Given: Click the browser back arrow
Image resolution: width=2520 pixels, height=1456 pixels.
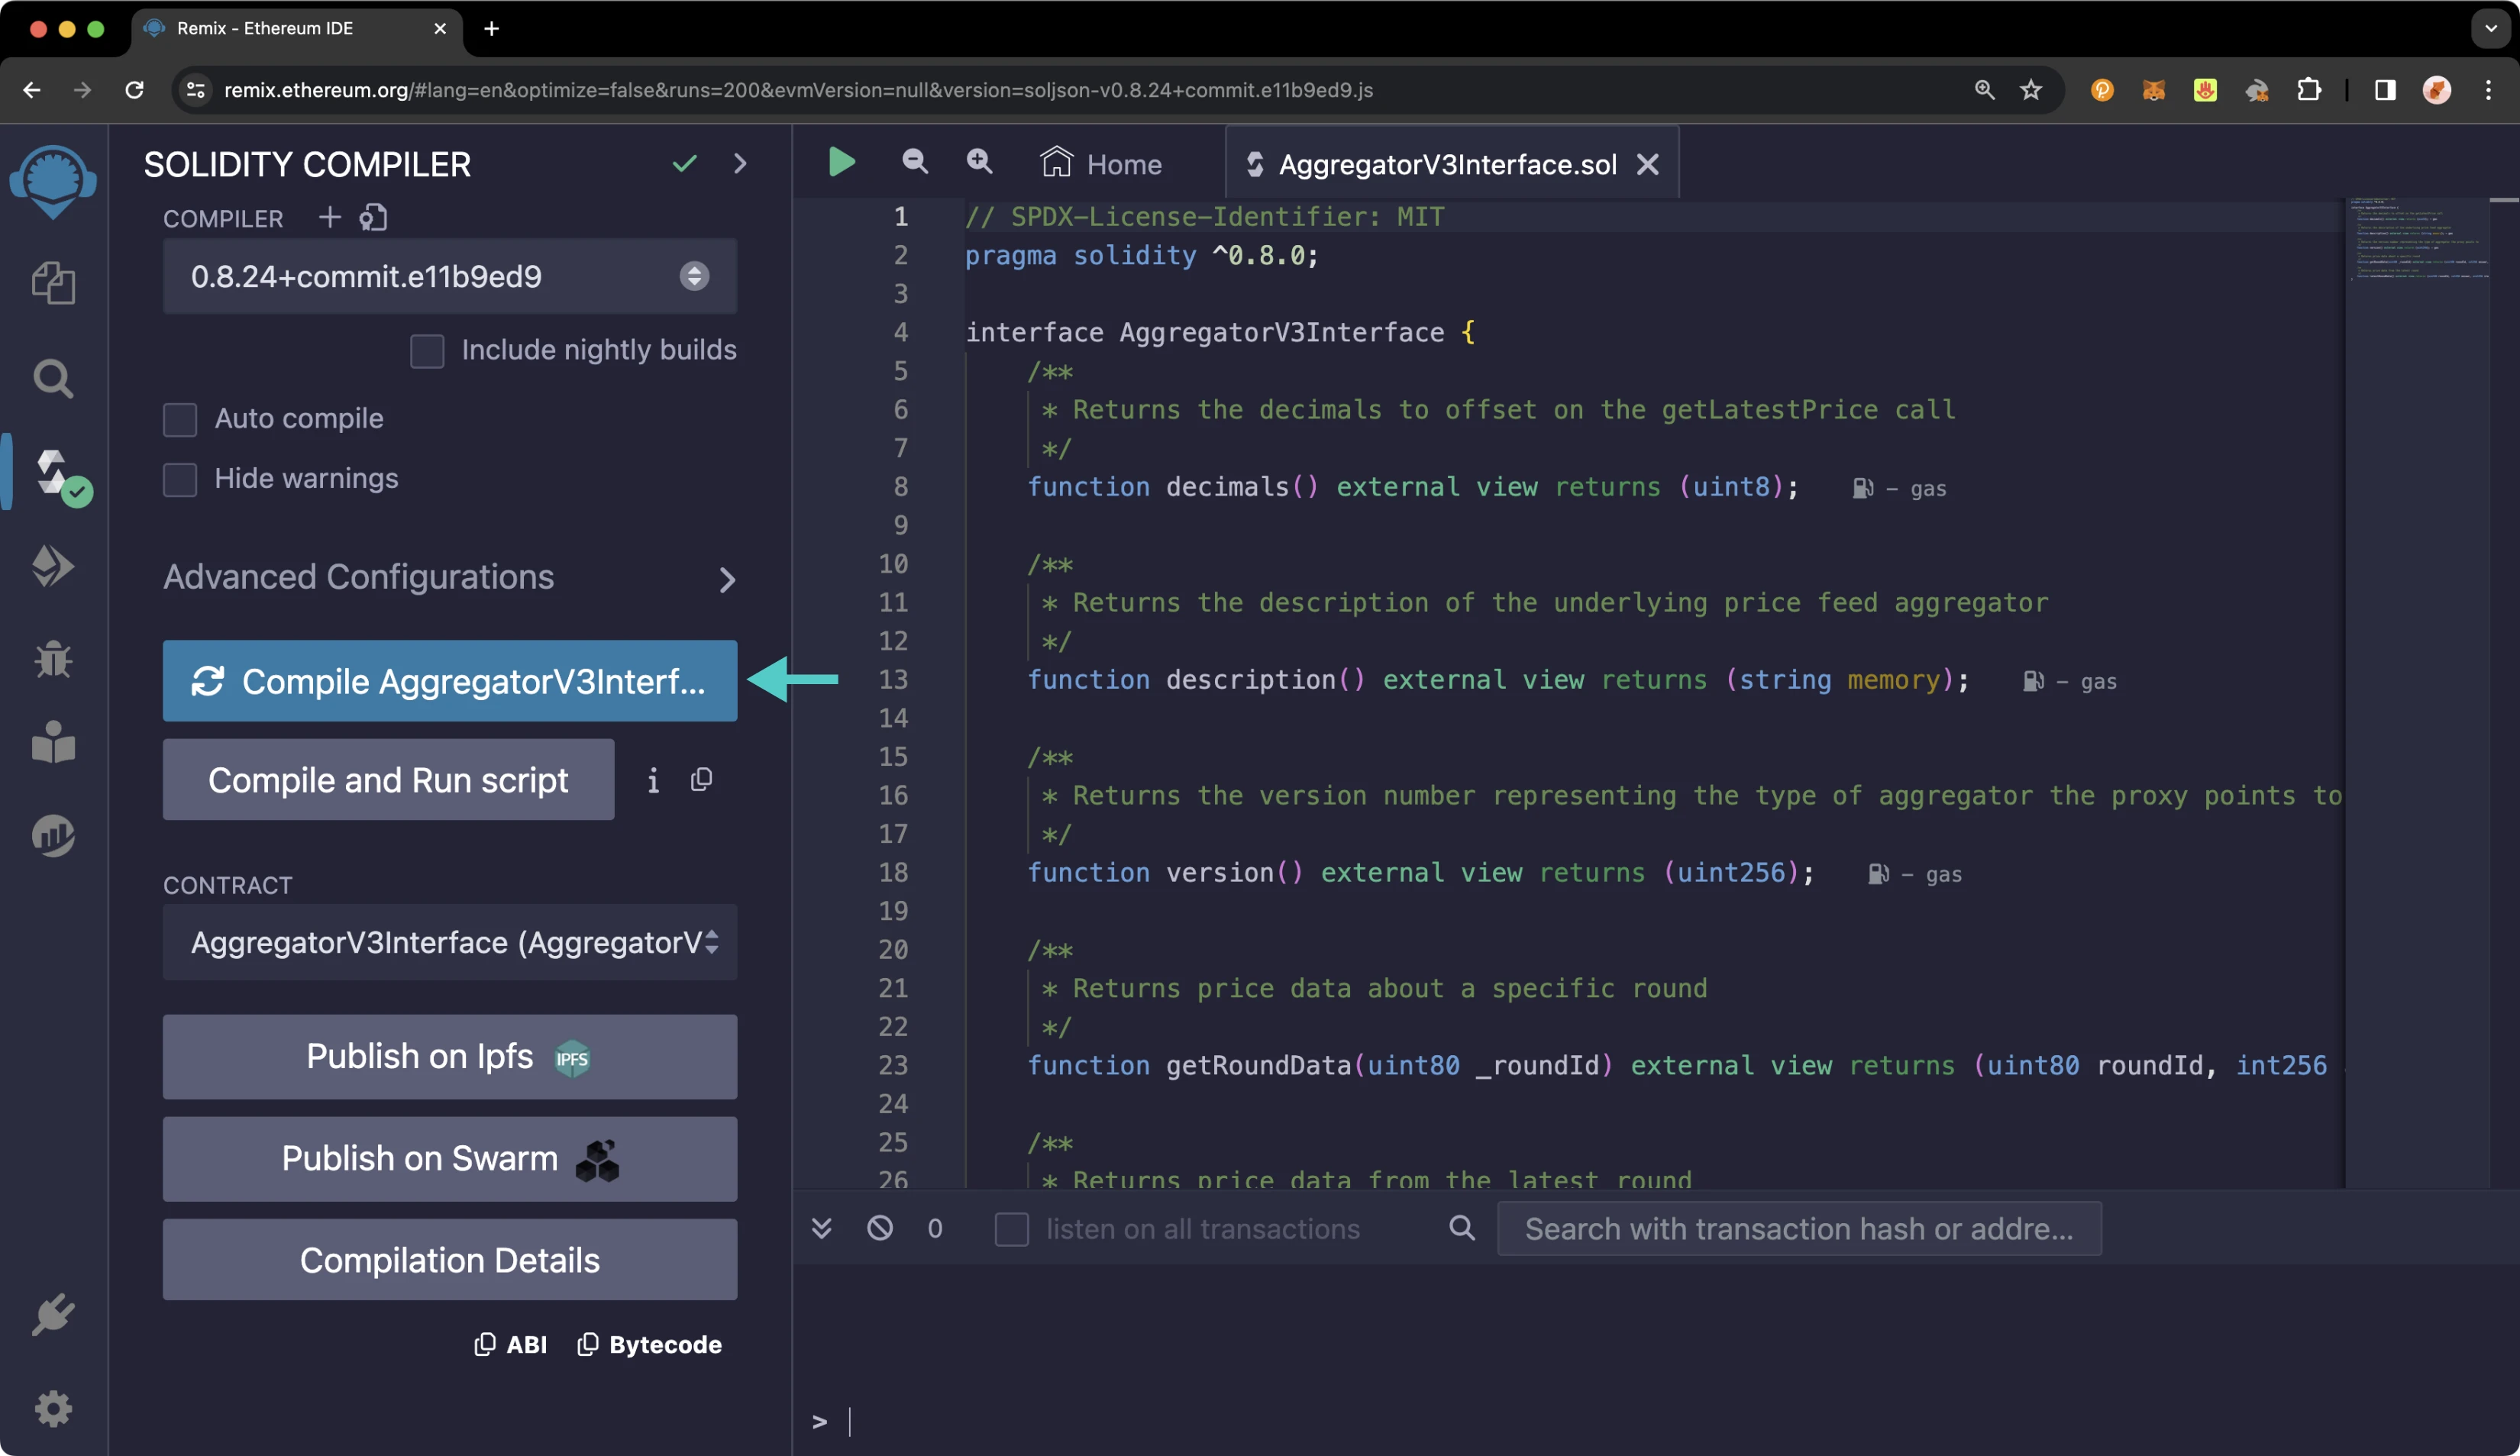Looking at the screenshot, I should tap(32, 90).
